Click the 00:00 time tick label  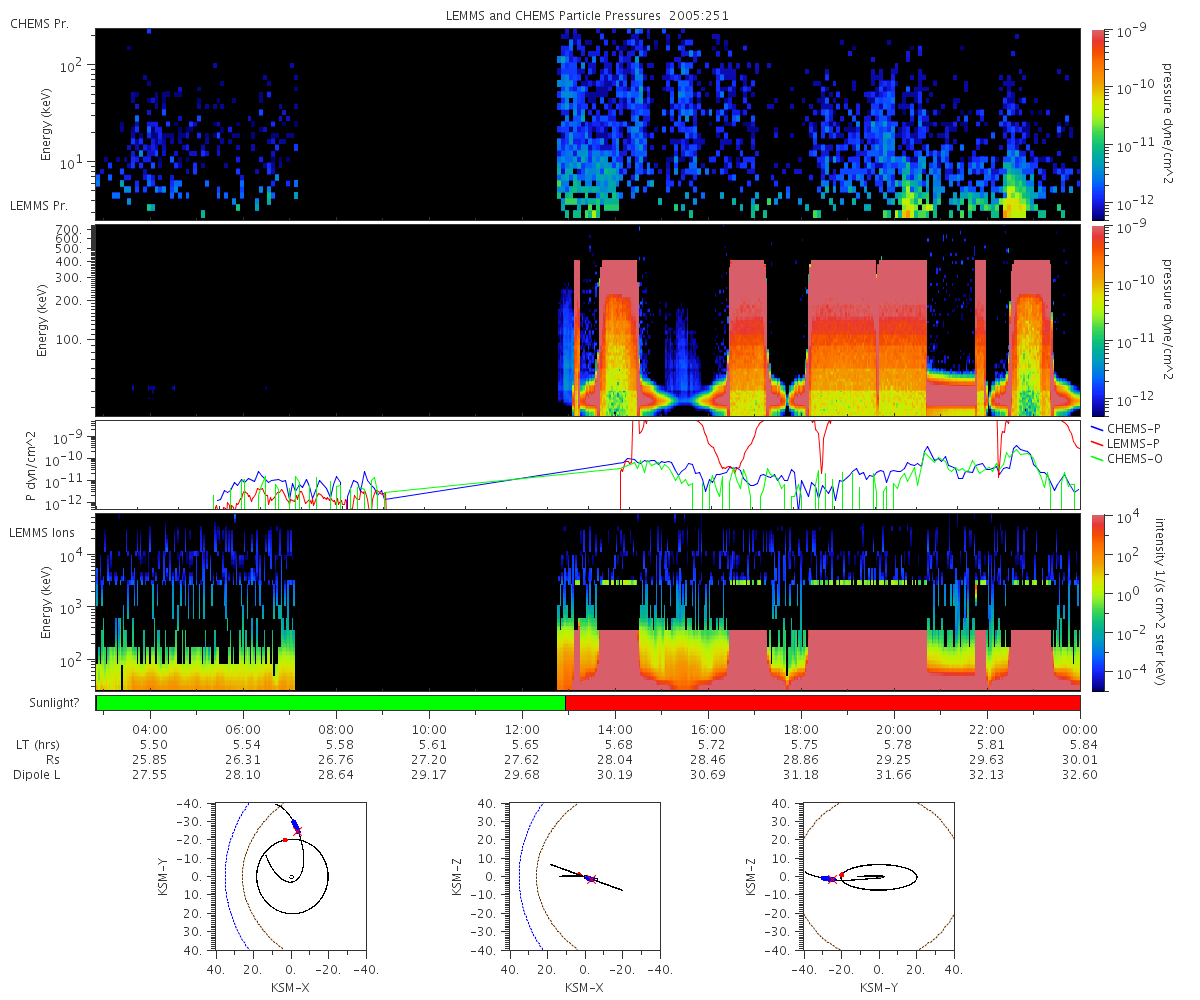(1080, 731)
